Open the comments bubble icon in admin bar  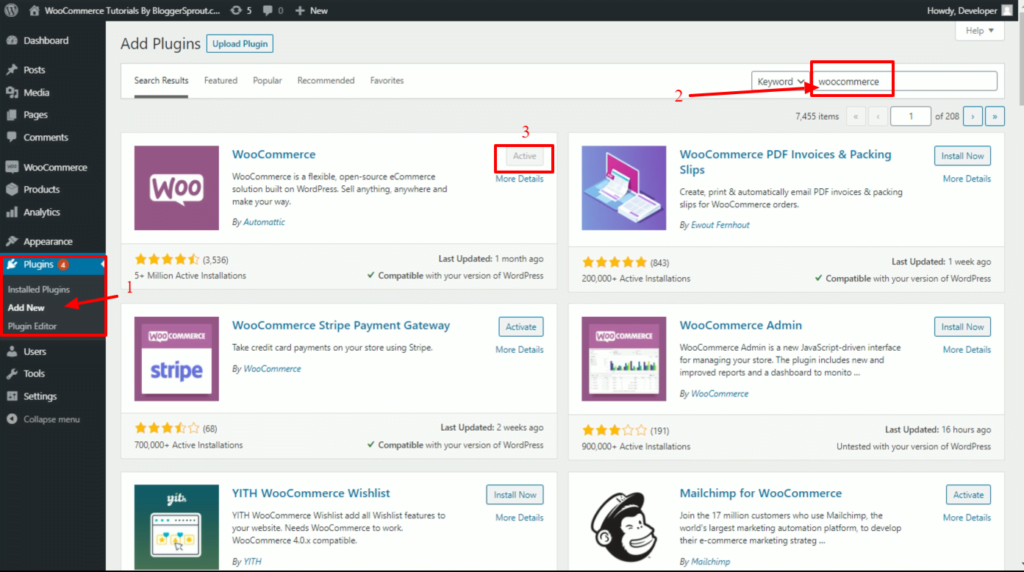pyautogui.click(x=268, y=10)
